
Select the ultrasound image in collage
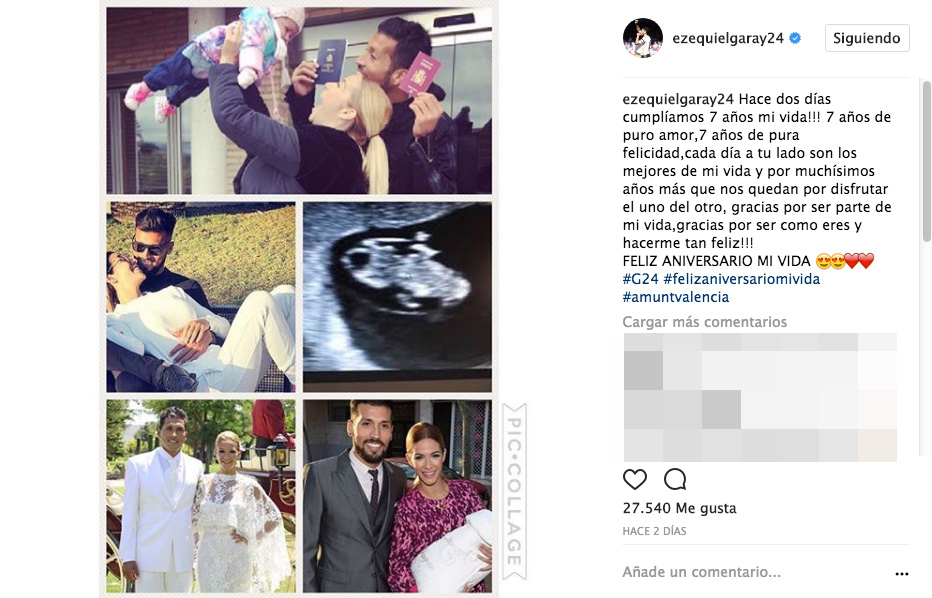point(397,297)
